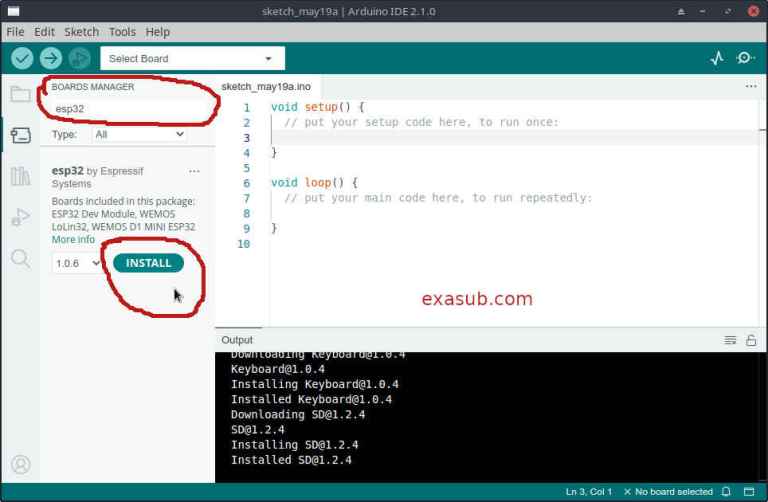Click the setup code comment line
Screen dimensions: 768x502
421,122
